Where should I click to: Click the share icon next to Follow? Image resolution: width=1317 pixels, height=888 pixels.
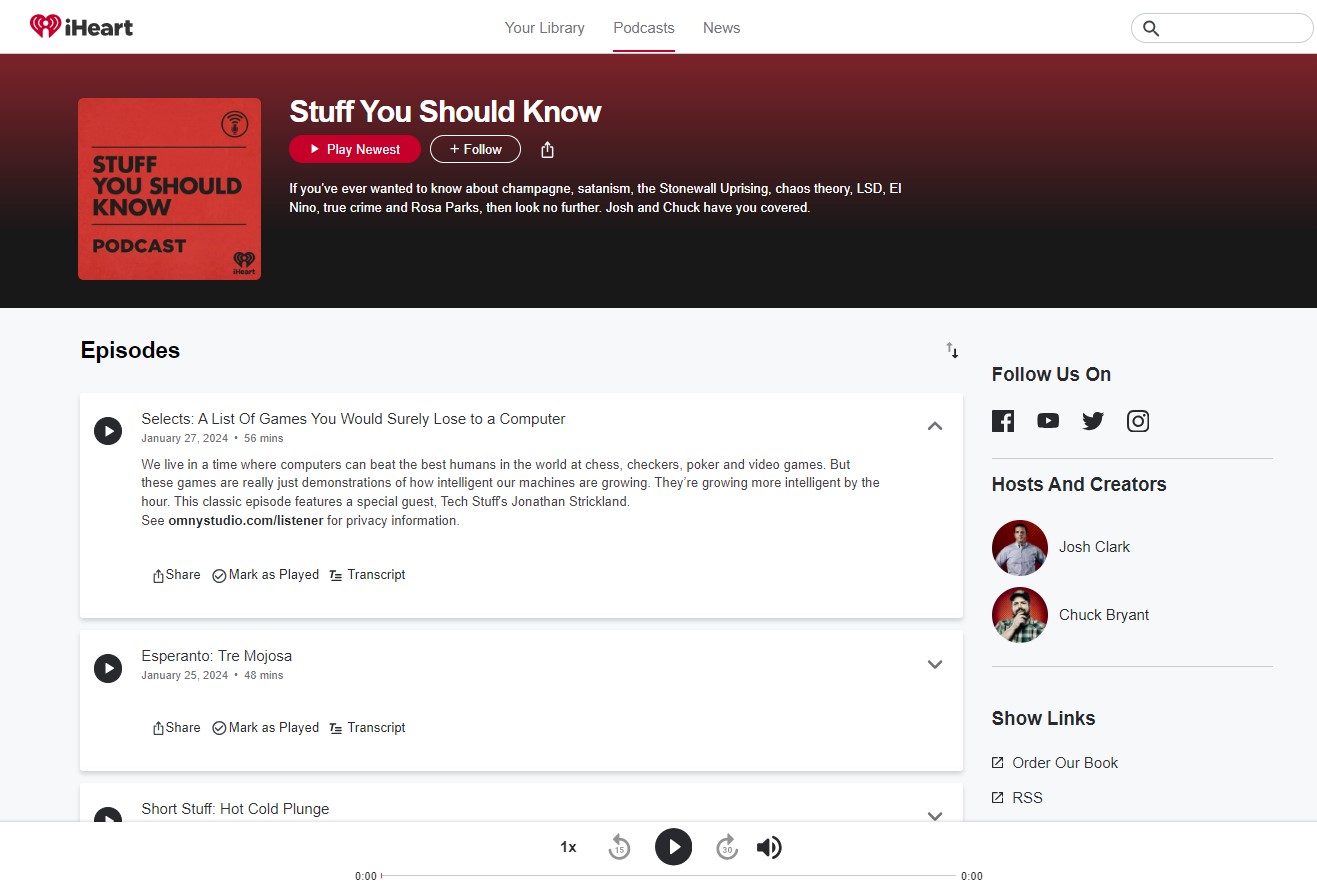546,148
